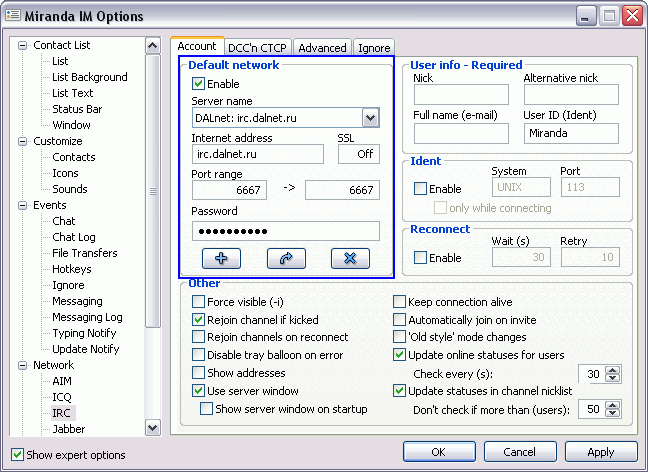Open the Advanced tab

[x=322, y=48]
